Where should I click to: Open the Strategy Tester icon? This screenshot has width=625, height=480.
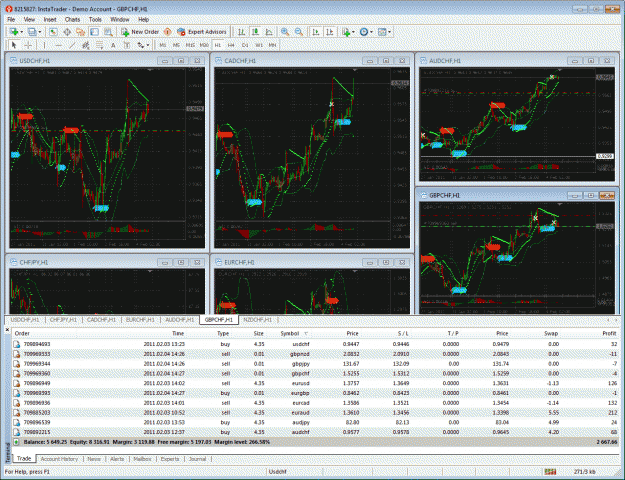[108, 32]
